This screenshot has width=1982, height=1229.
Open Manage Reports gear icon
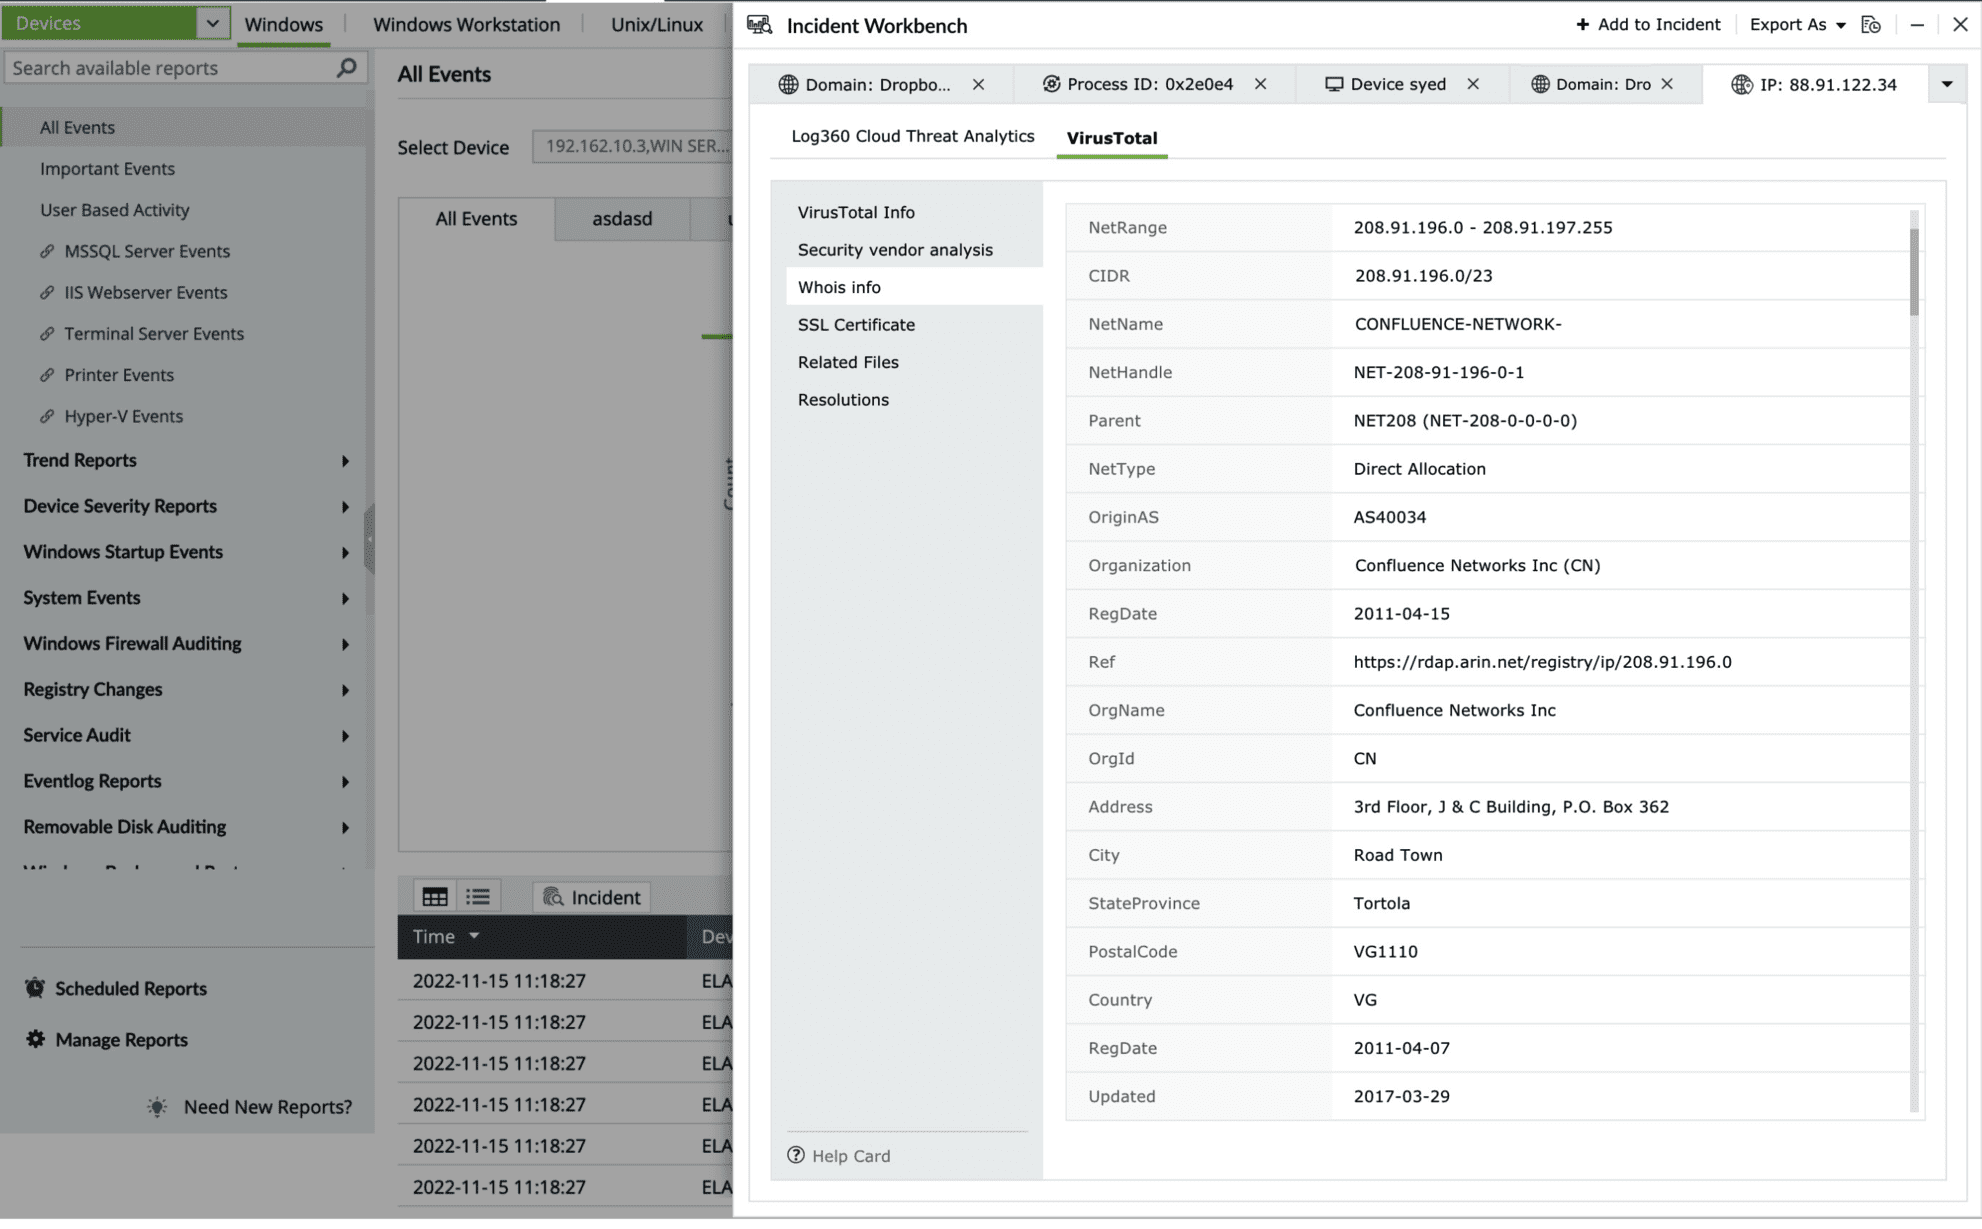click(35, 1039)
